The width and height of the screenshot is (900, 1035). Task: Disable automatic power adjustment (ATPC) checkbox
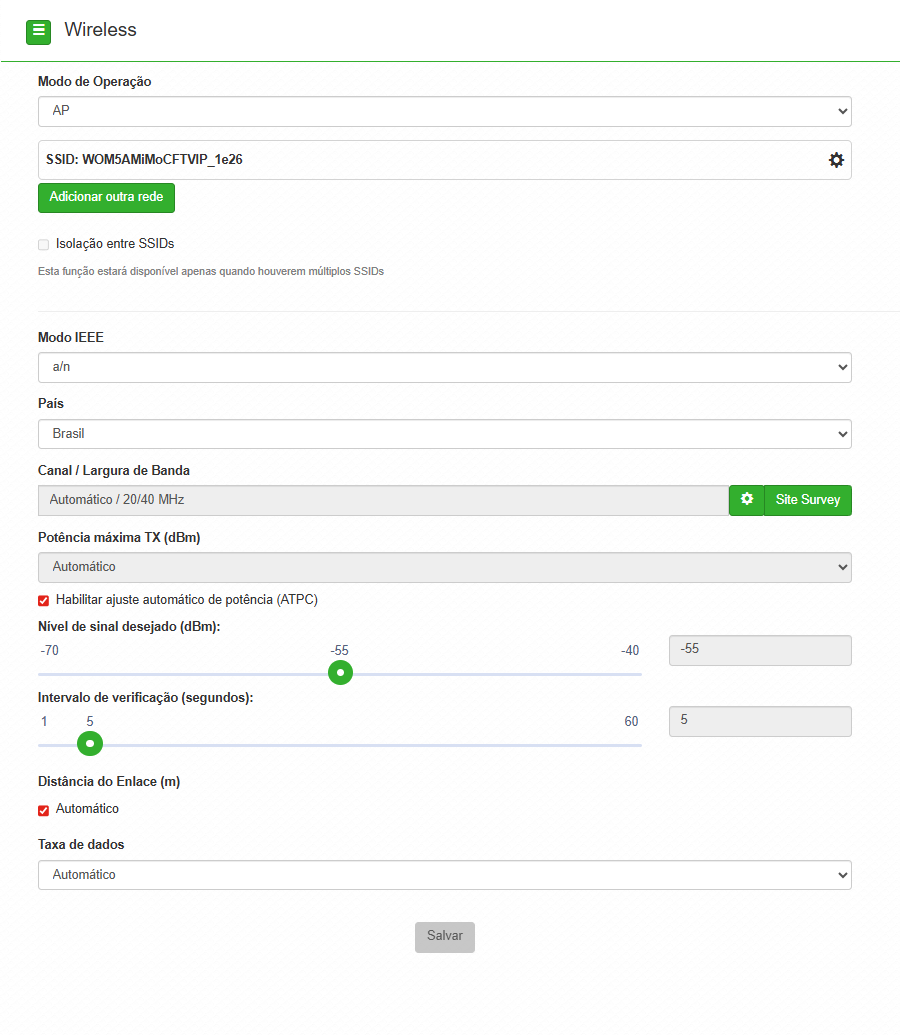point(43,600)
